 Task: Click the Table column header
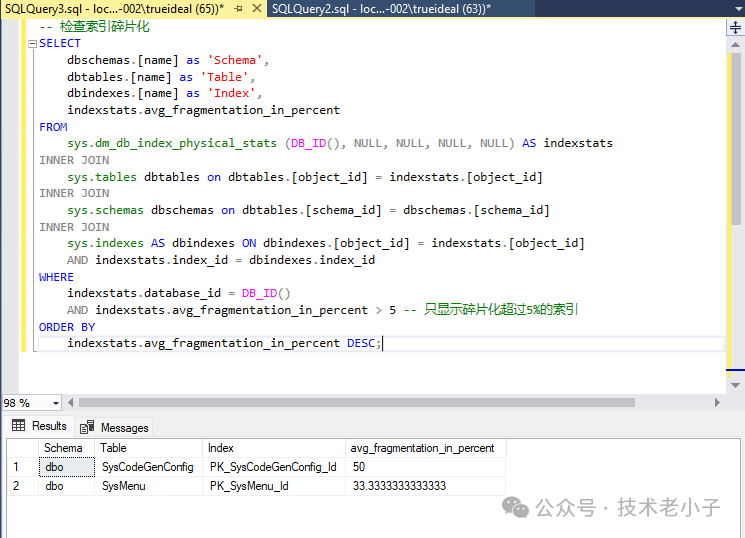[x=149, y=448]
